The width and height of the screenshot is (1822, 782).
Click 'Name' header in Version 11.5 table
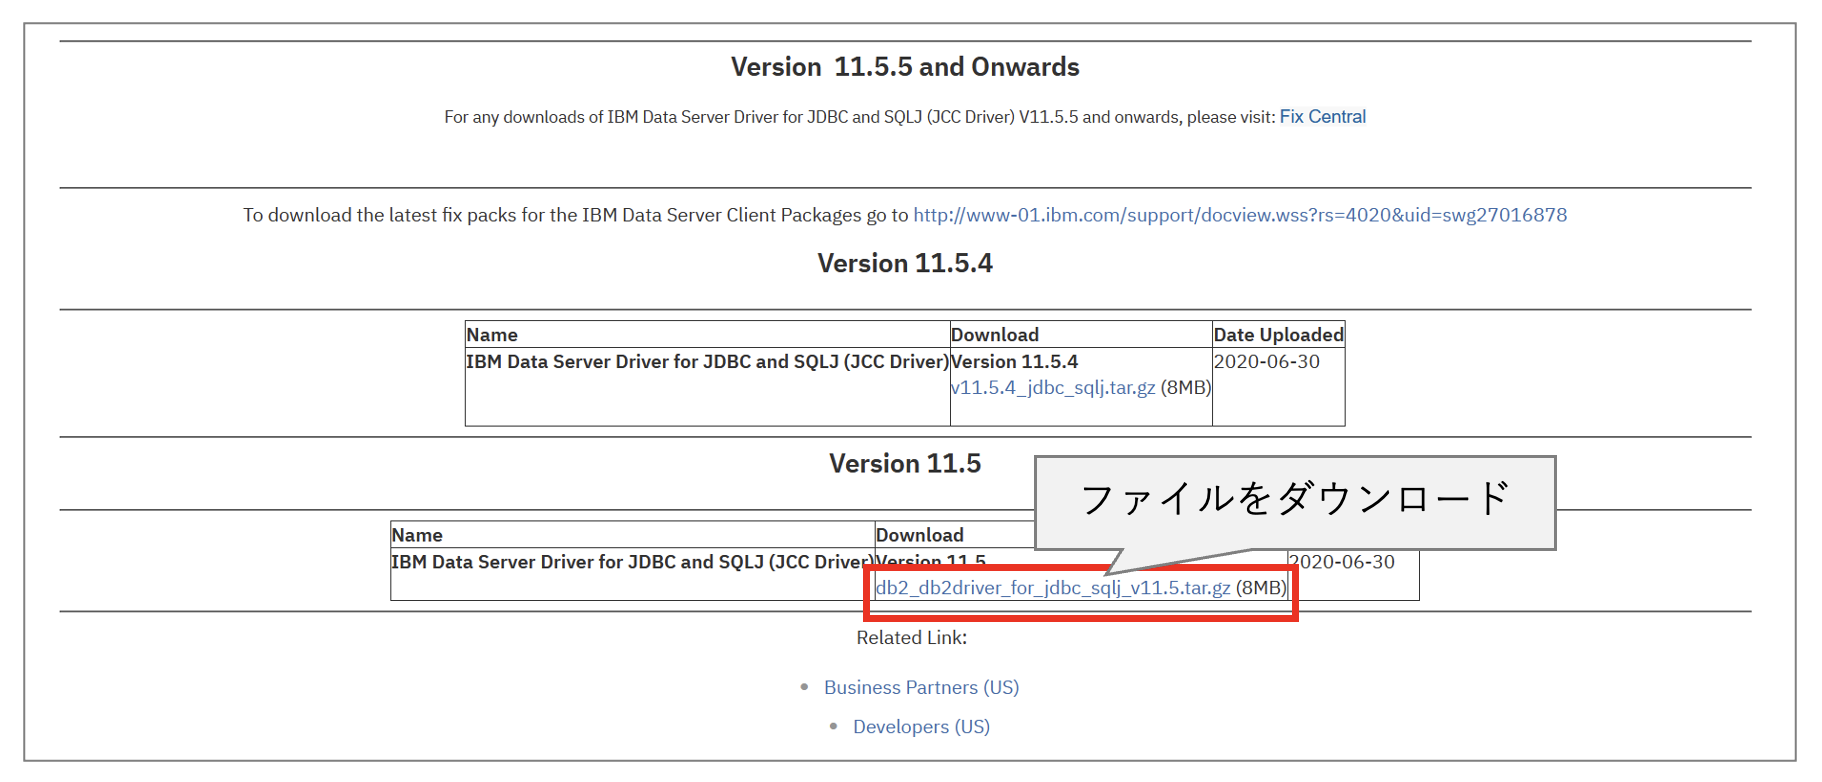(417, 535)
